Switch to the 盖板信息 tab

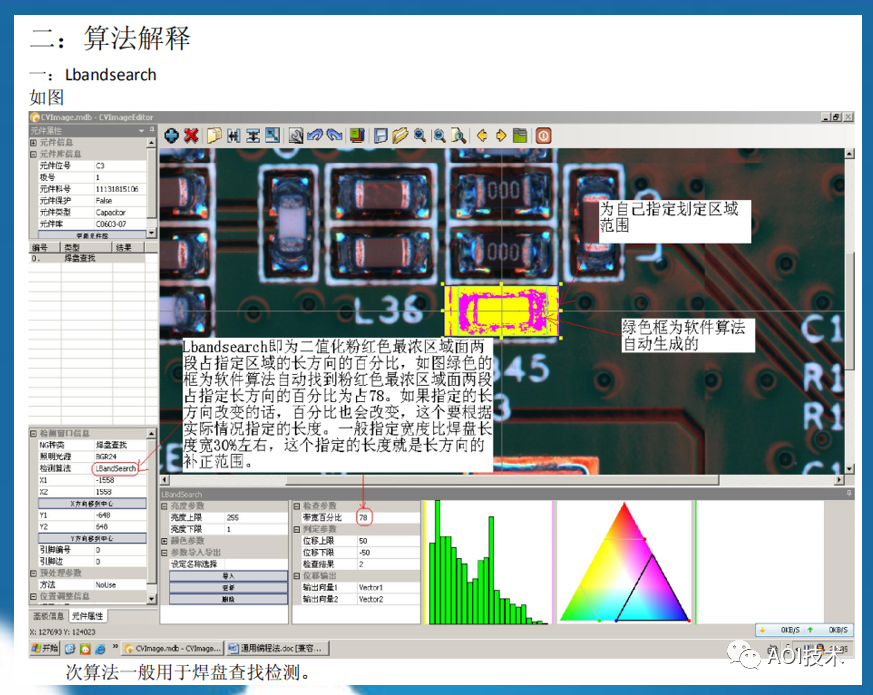click(46, 616)
